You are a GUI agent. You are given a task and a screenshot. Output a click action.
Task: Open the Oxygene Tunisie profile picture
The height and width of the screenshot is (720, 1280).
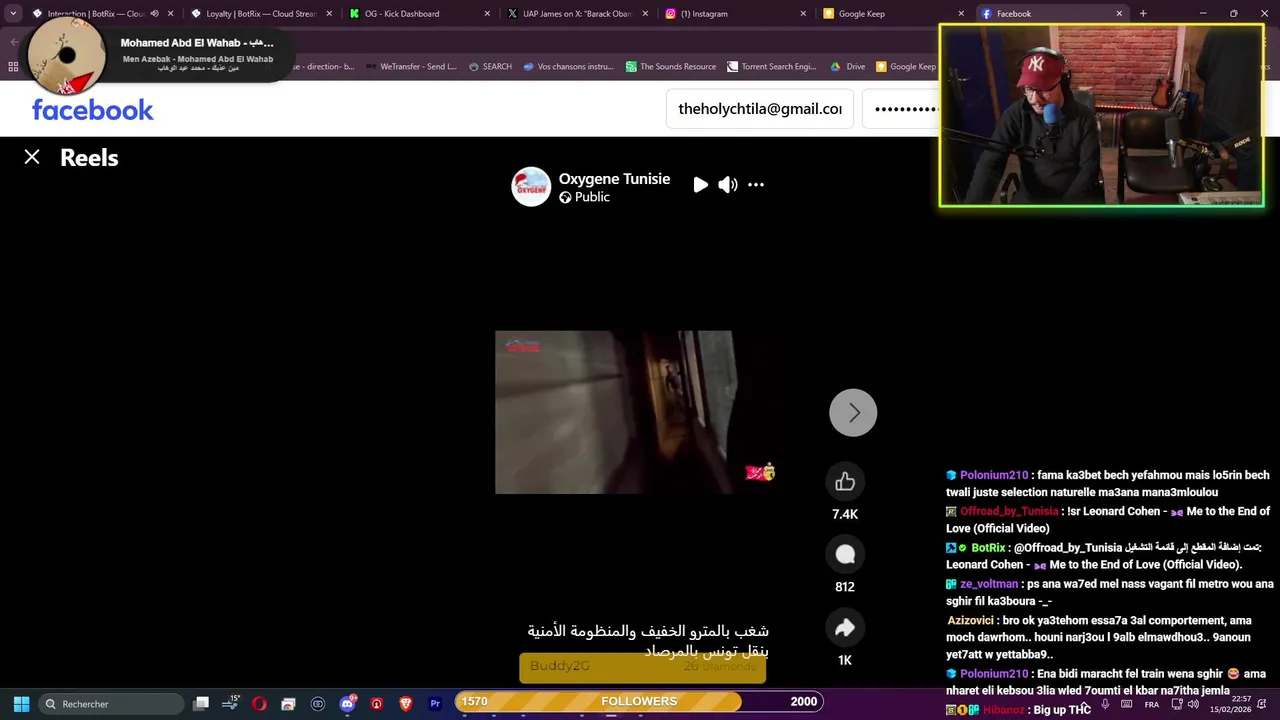tap(531, 187)
